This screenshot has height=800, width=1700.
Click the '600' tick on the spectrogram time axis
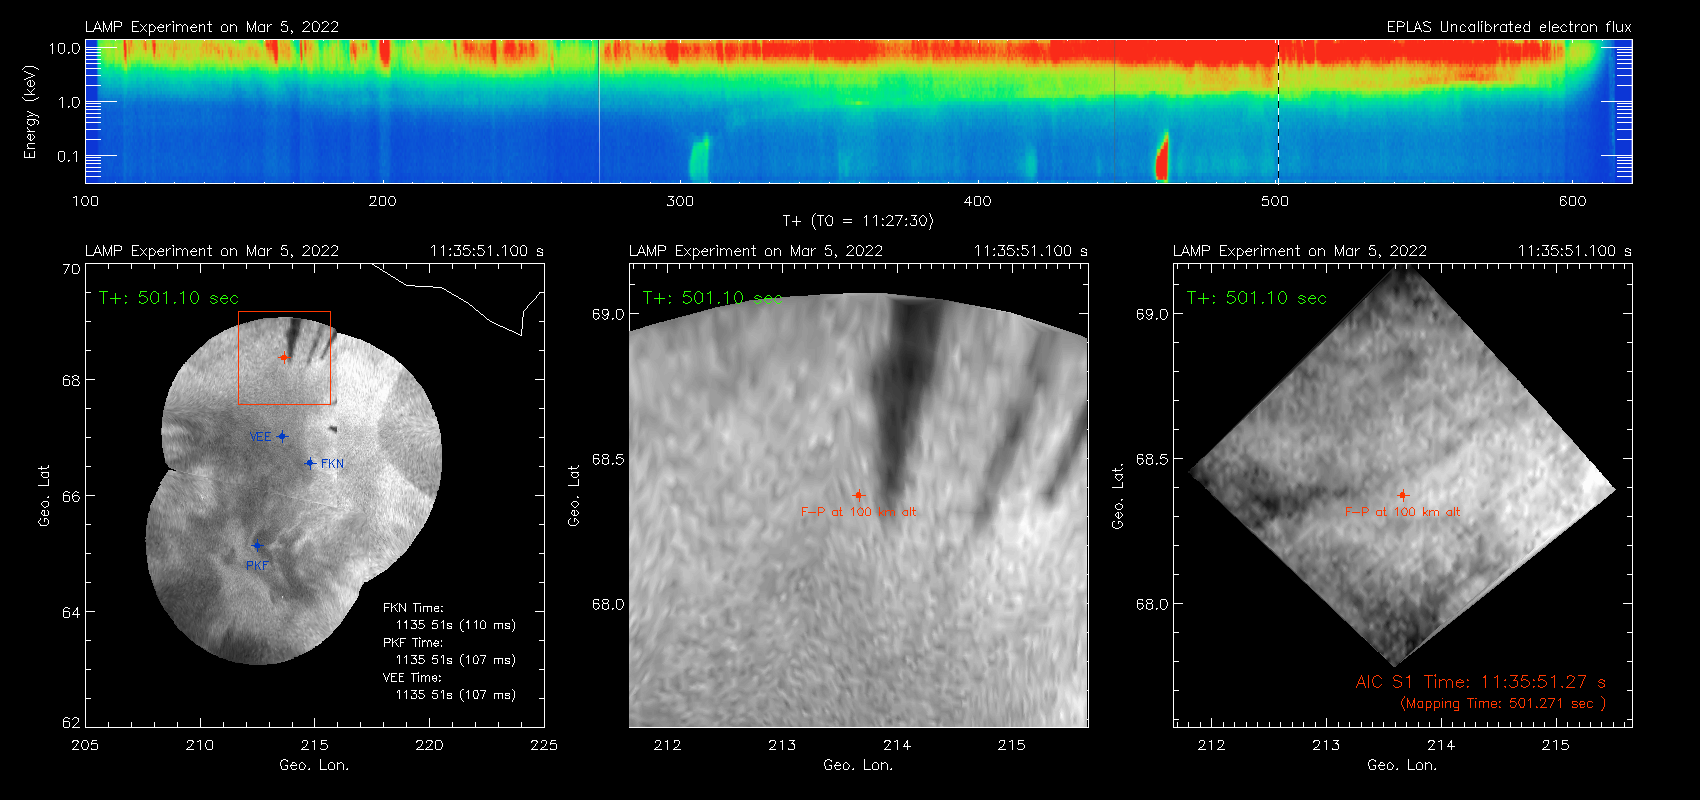(x=1572, y=201)
